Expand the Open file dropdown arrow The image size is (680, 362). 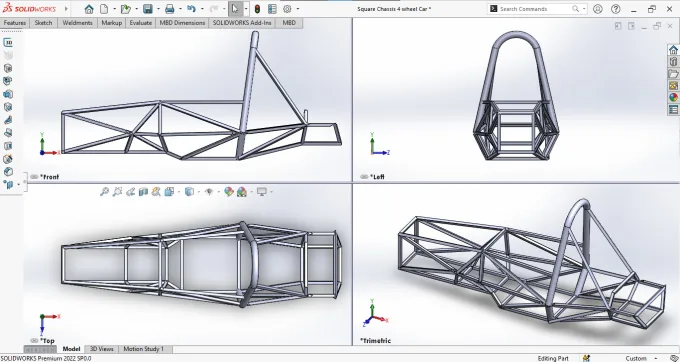[137, 9]
